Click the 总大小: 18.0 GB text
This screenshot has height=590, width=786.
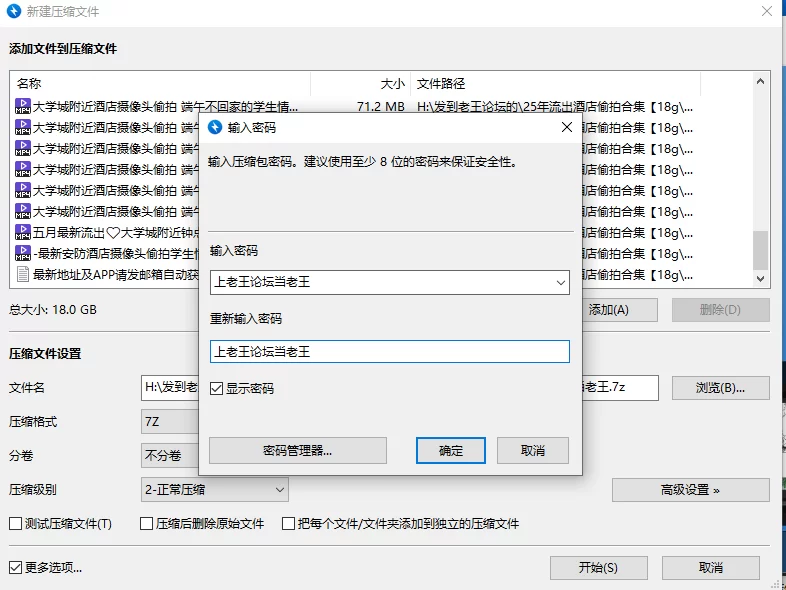point(53,310)
